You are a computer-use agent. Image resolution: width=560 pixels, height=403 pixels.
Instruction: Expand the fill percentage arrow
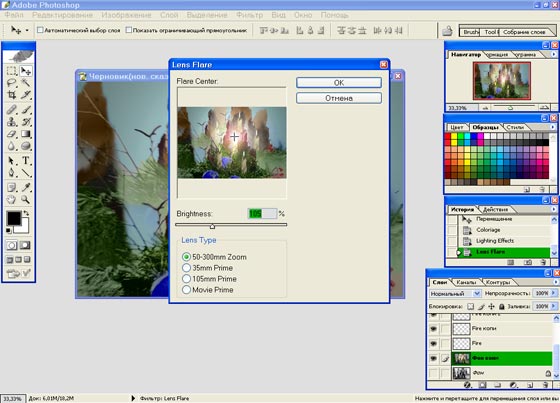554,307
